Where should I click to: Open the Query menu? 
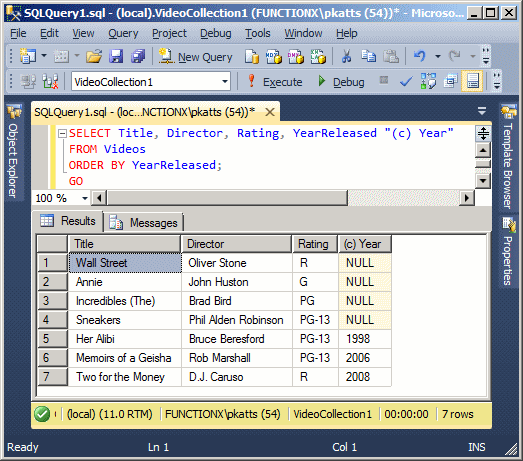(123, 33)
